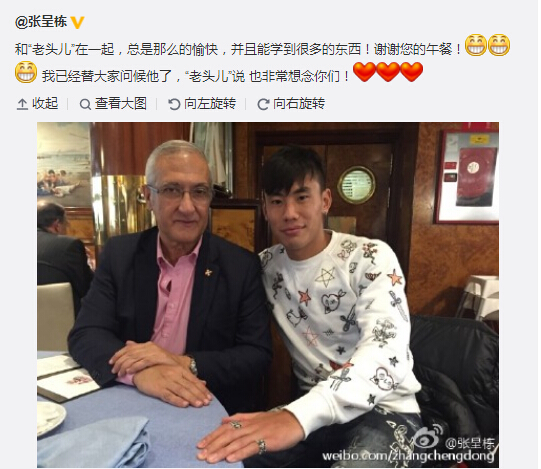The width and height of the screenshot is (541, 469).
Task: Click the first red heart emoji
Action: click(x=364, y=71)
